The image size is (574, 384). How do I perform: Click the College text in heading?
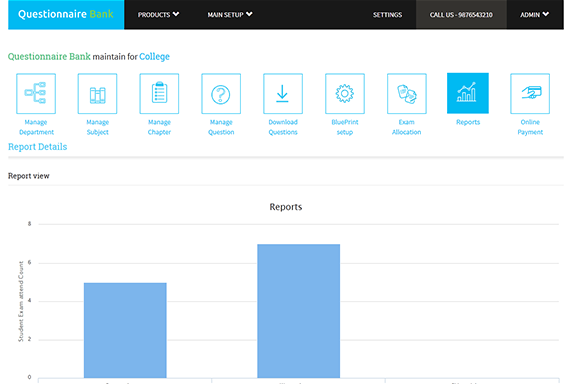154,57
